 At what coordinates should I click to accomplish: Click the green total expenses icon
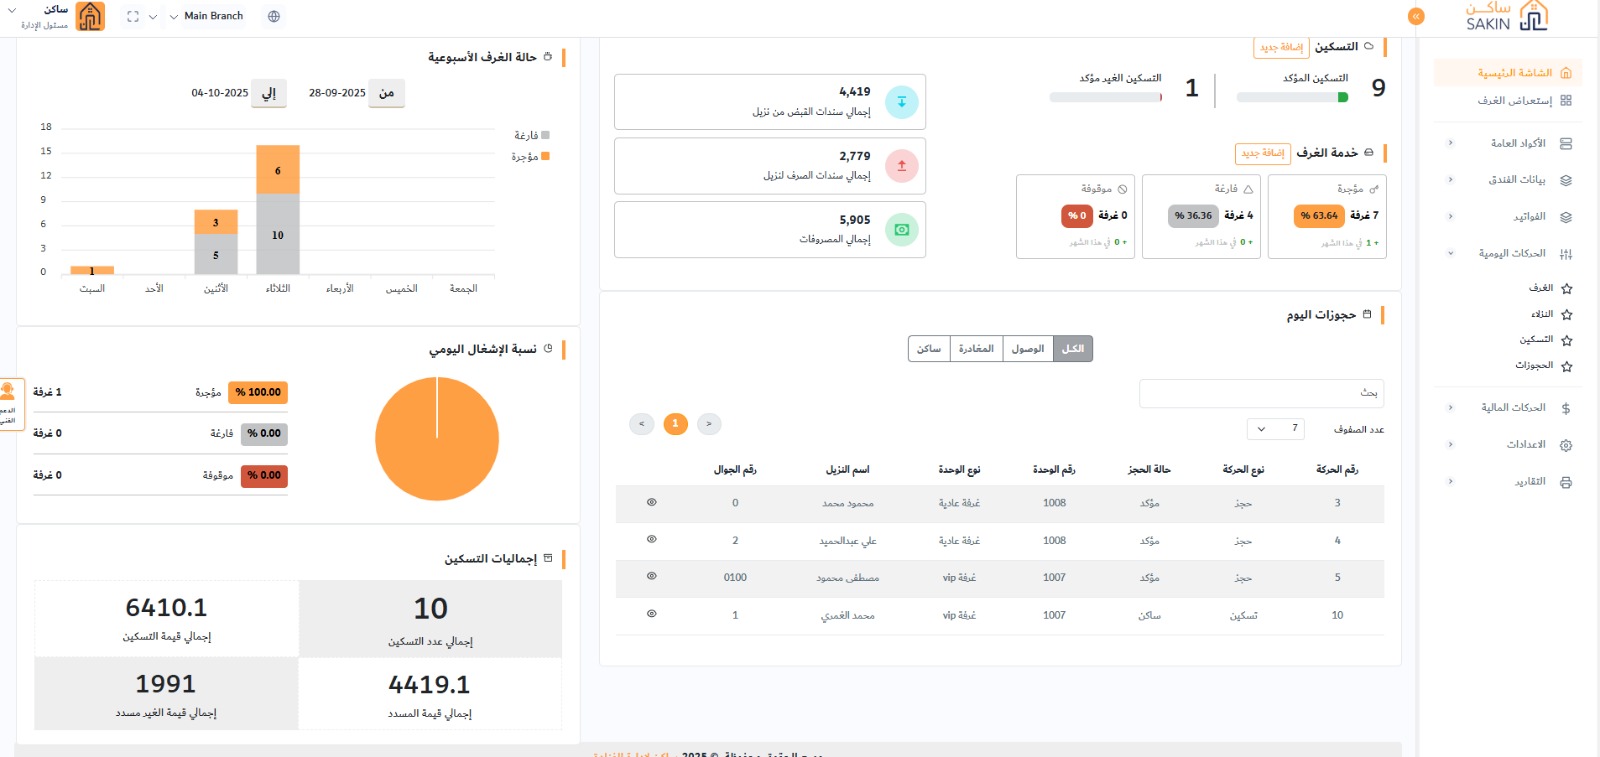coord(901,230)
